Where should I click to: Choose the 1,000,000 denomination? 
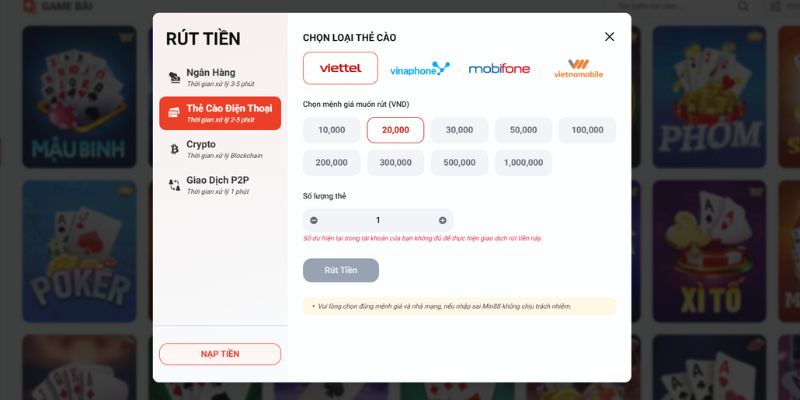pyautogui.click(x=523, y=162)
